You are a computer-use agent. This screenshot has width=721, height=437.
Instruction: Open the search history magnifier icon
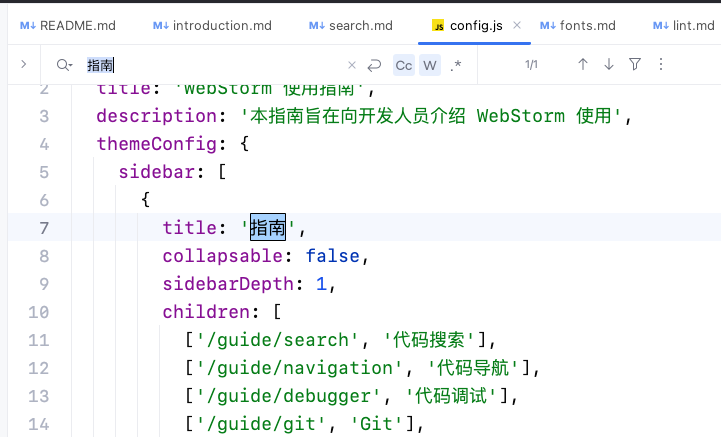click(64, 65)
